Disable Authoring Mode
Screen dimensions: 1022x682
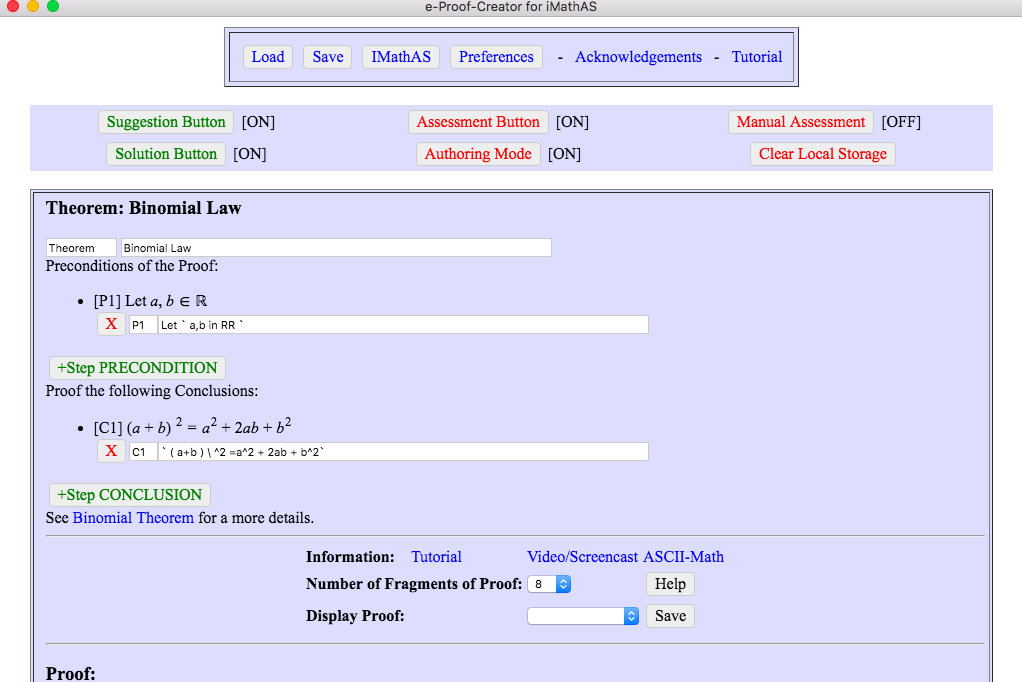478,153
